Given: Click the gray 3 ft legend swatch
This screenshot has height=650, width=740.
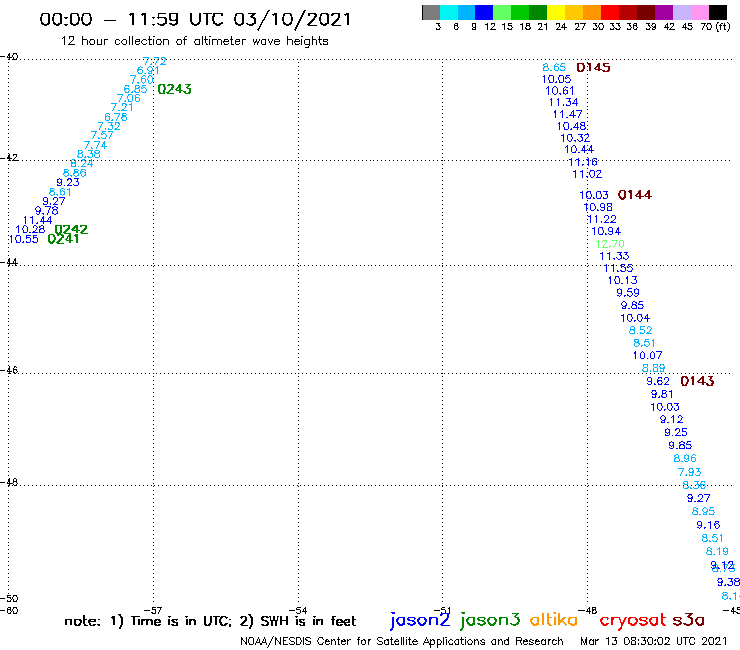Looking at the screenshot, I should click(431, 13).
